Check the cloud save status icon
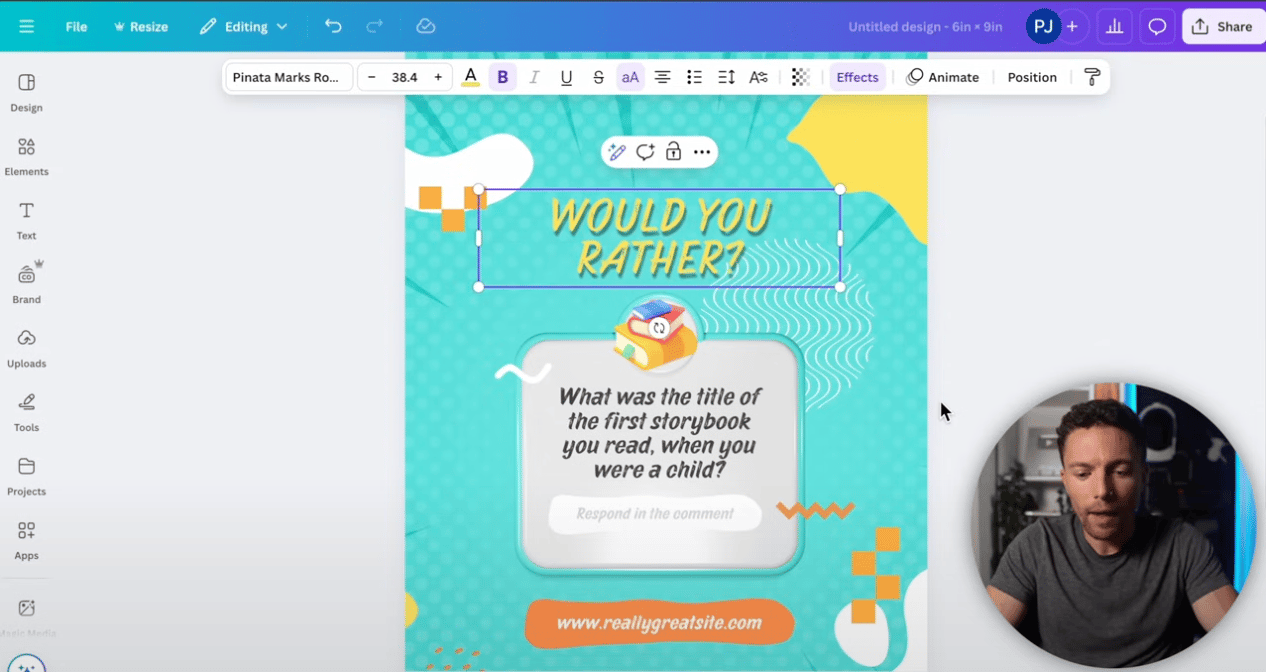The width and height of the screenshot is (1266, 672). [x=426, y=27]
